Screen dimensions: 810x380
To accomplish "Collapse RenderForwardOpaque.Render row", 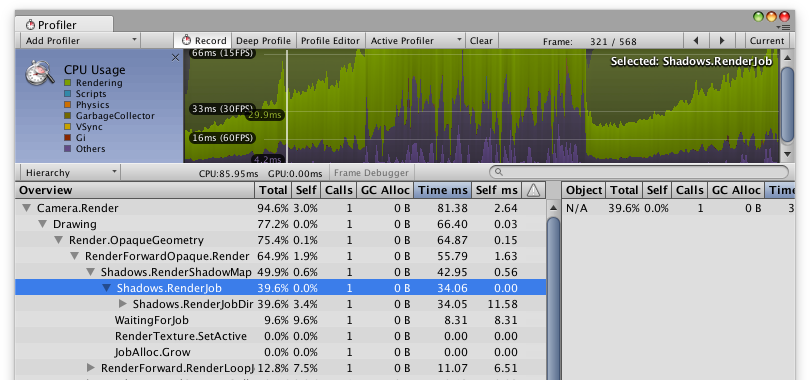I will point(74,256).
